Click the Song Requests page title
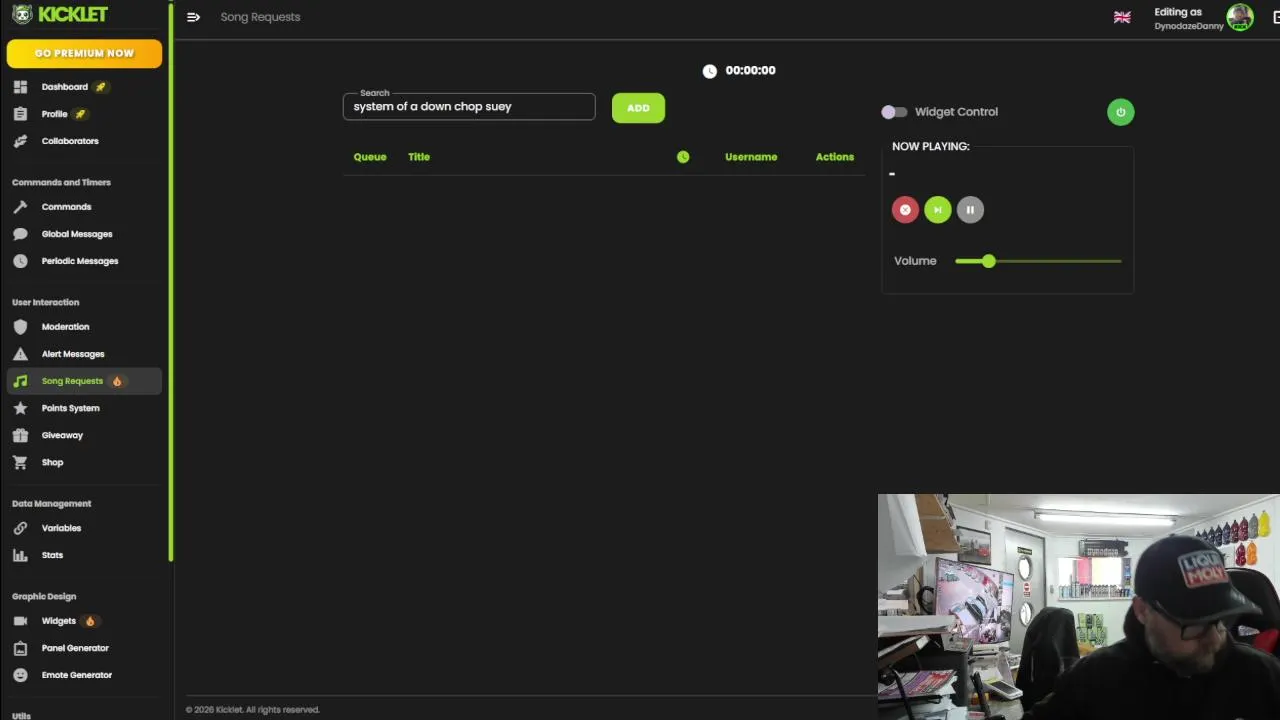Screen dimensions: 1280x720 coord(260,17)
